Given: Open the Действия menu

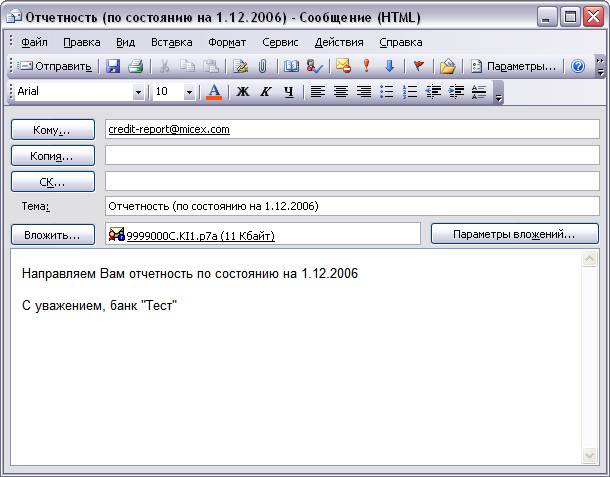Looking at the screenshot, I should pos(339,42).
